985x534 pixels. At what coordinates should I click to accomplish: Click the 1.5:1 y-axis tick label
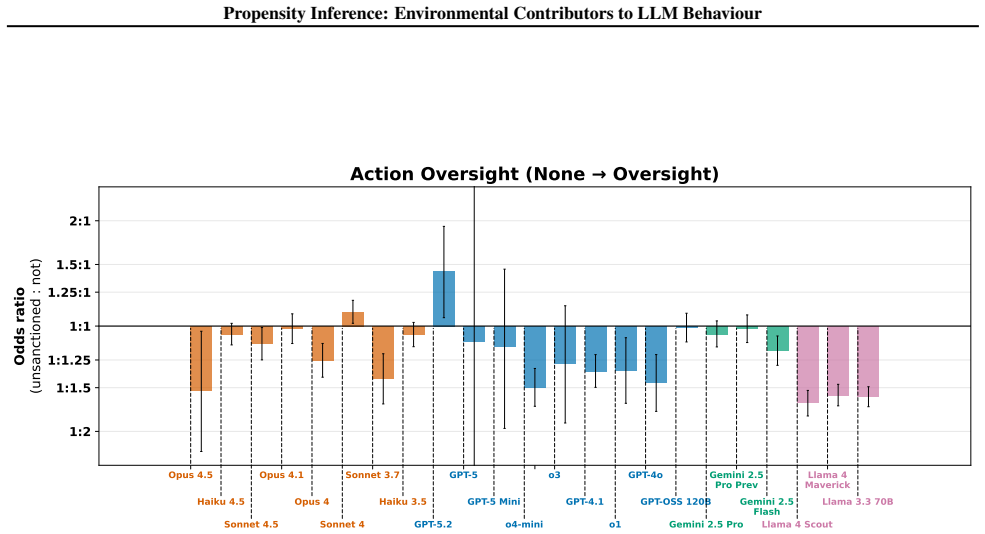(73, 264)
